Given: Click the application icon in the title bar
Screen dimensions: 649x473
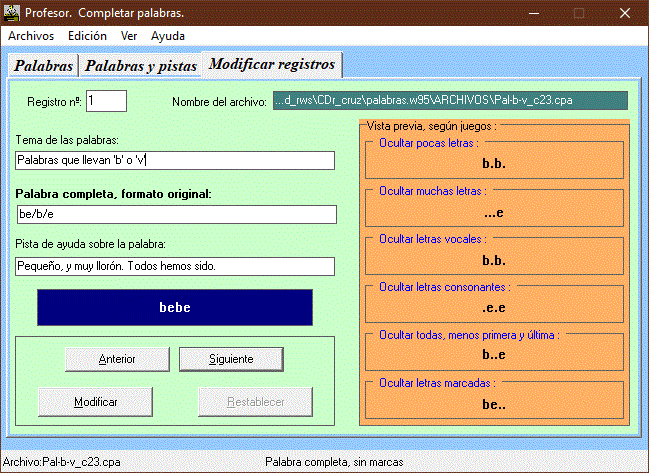Looking at the screenshot, I should pyautogui.click(x=12, y=13).
